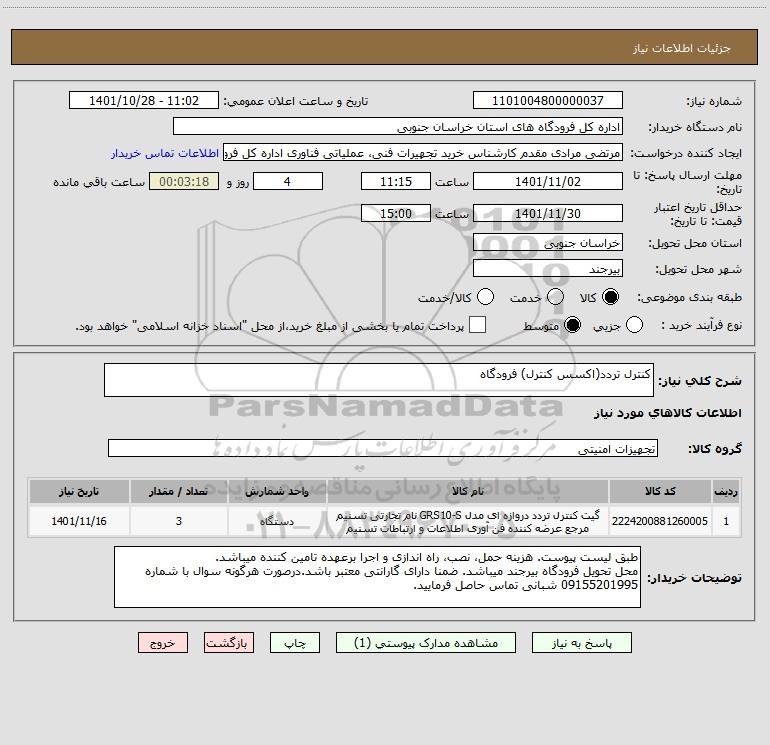
Task: Click the remaining days field showing 4
Action: pyautogui.click(x=288, y=181)
